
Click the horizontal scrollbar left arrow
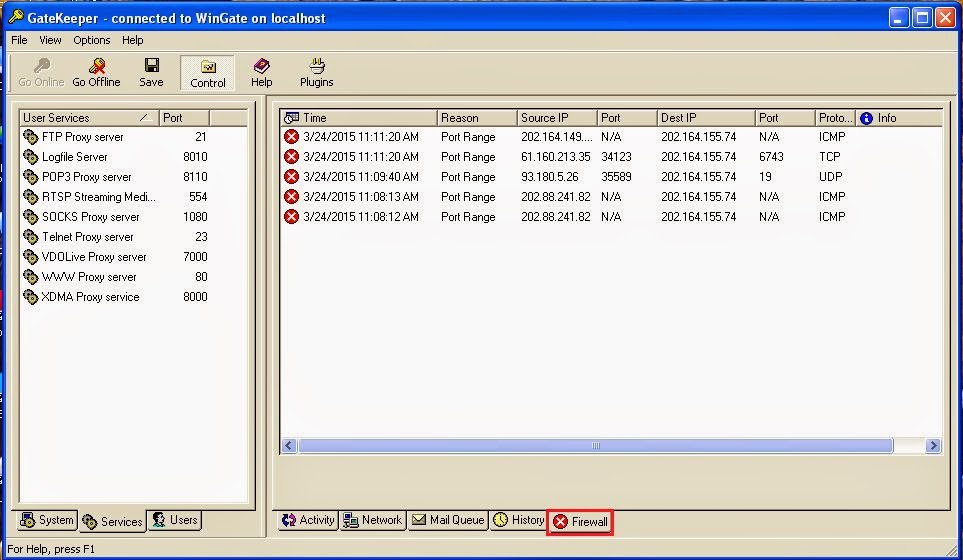(x=289, y=445)
